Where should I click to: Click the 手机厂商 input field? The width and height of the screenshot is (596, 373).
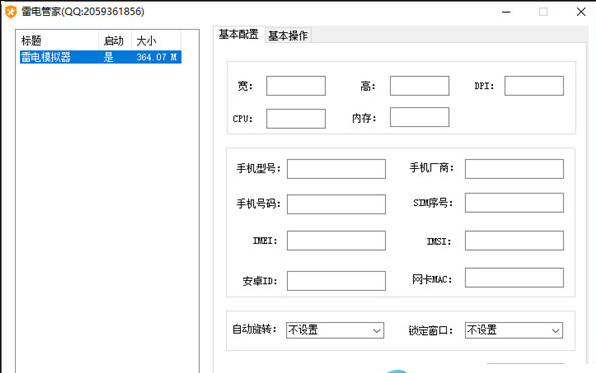(514, 169)
